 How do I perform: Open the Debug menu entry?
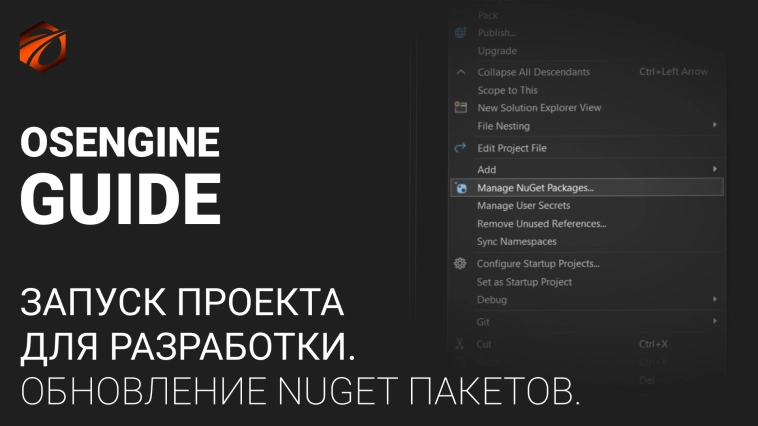(492, 300)
